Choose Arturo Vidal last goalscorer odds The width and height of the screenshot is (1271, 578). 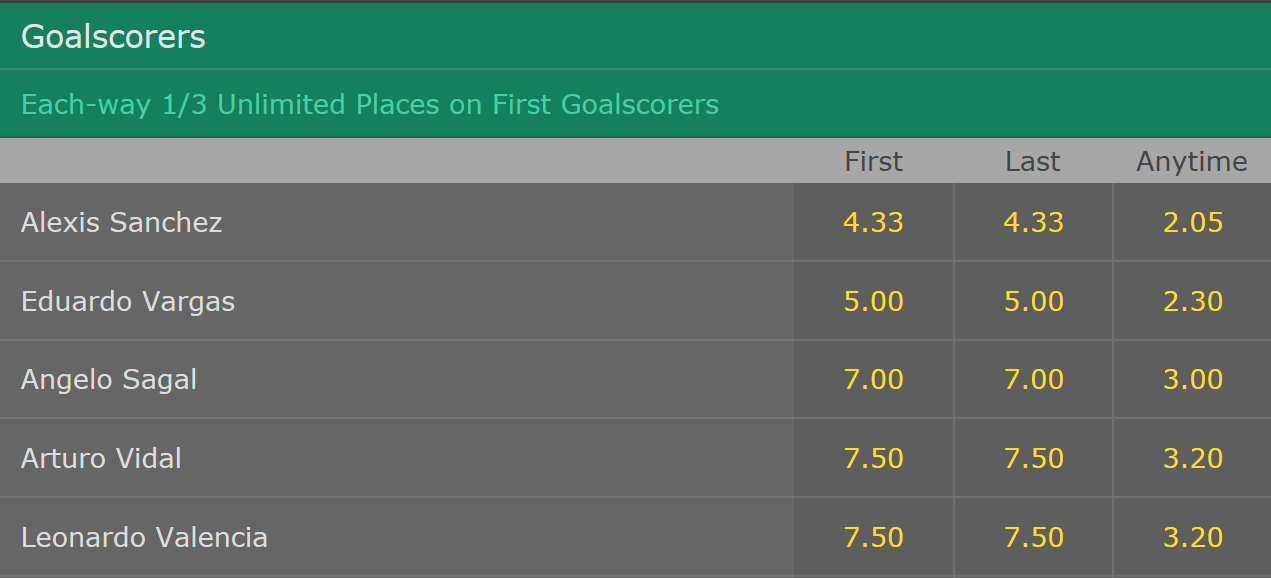click(x=1033, y=458)
